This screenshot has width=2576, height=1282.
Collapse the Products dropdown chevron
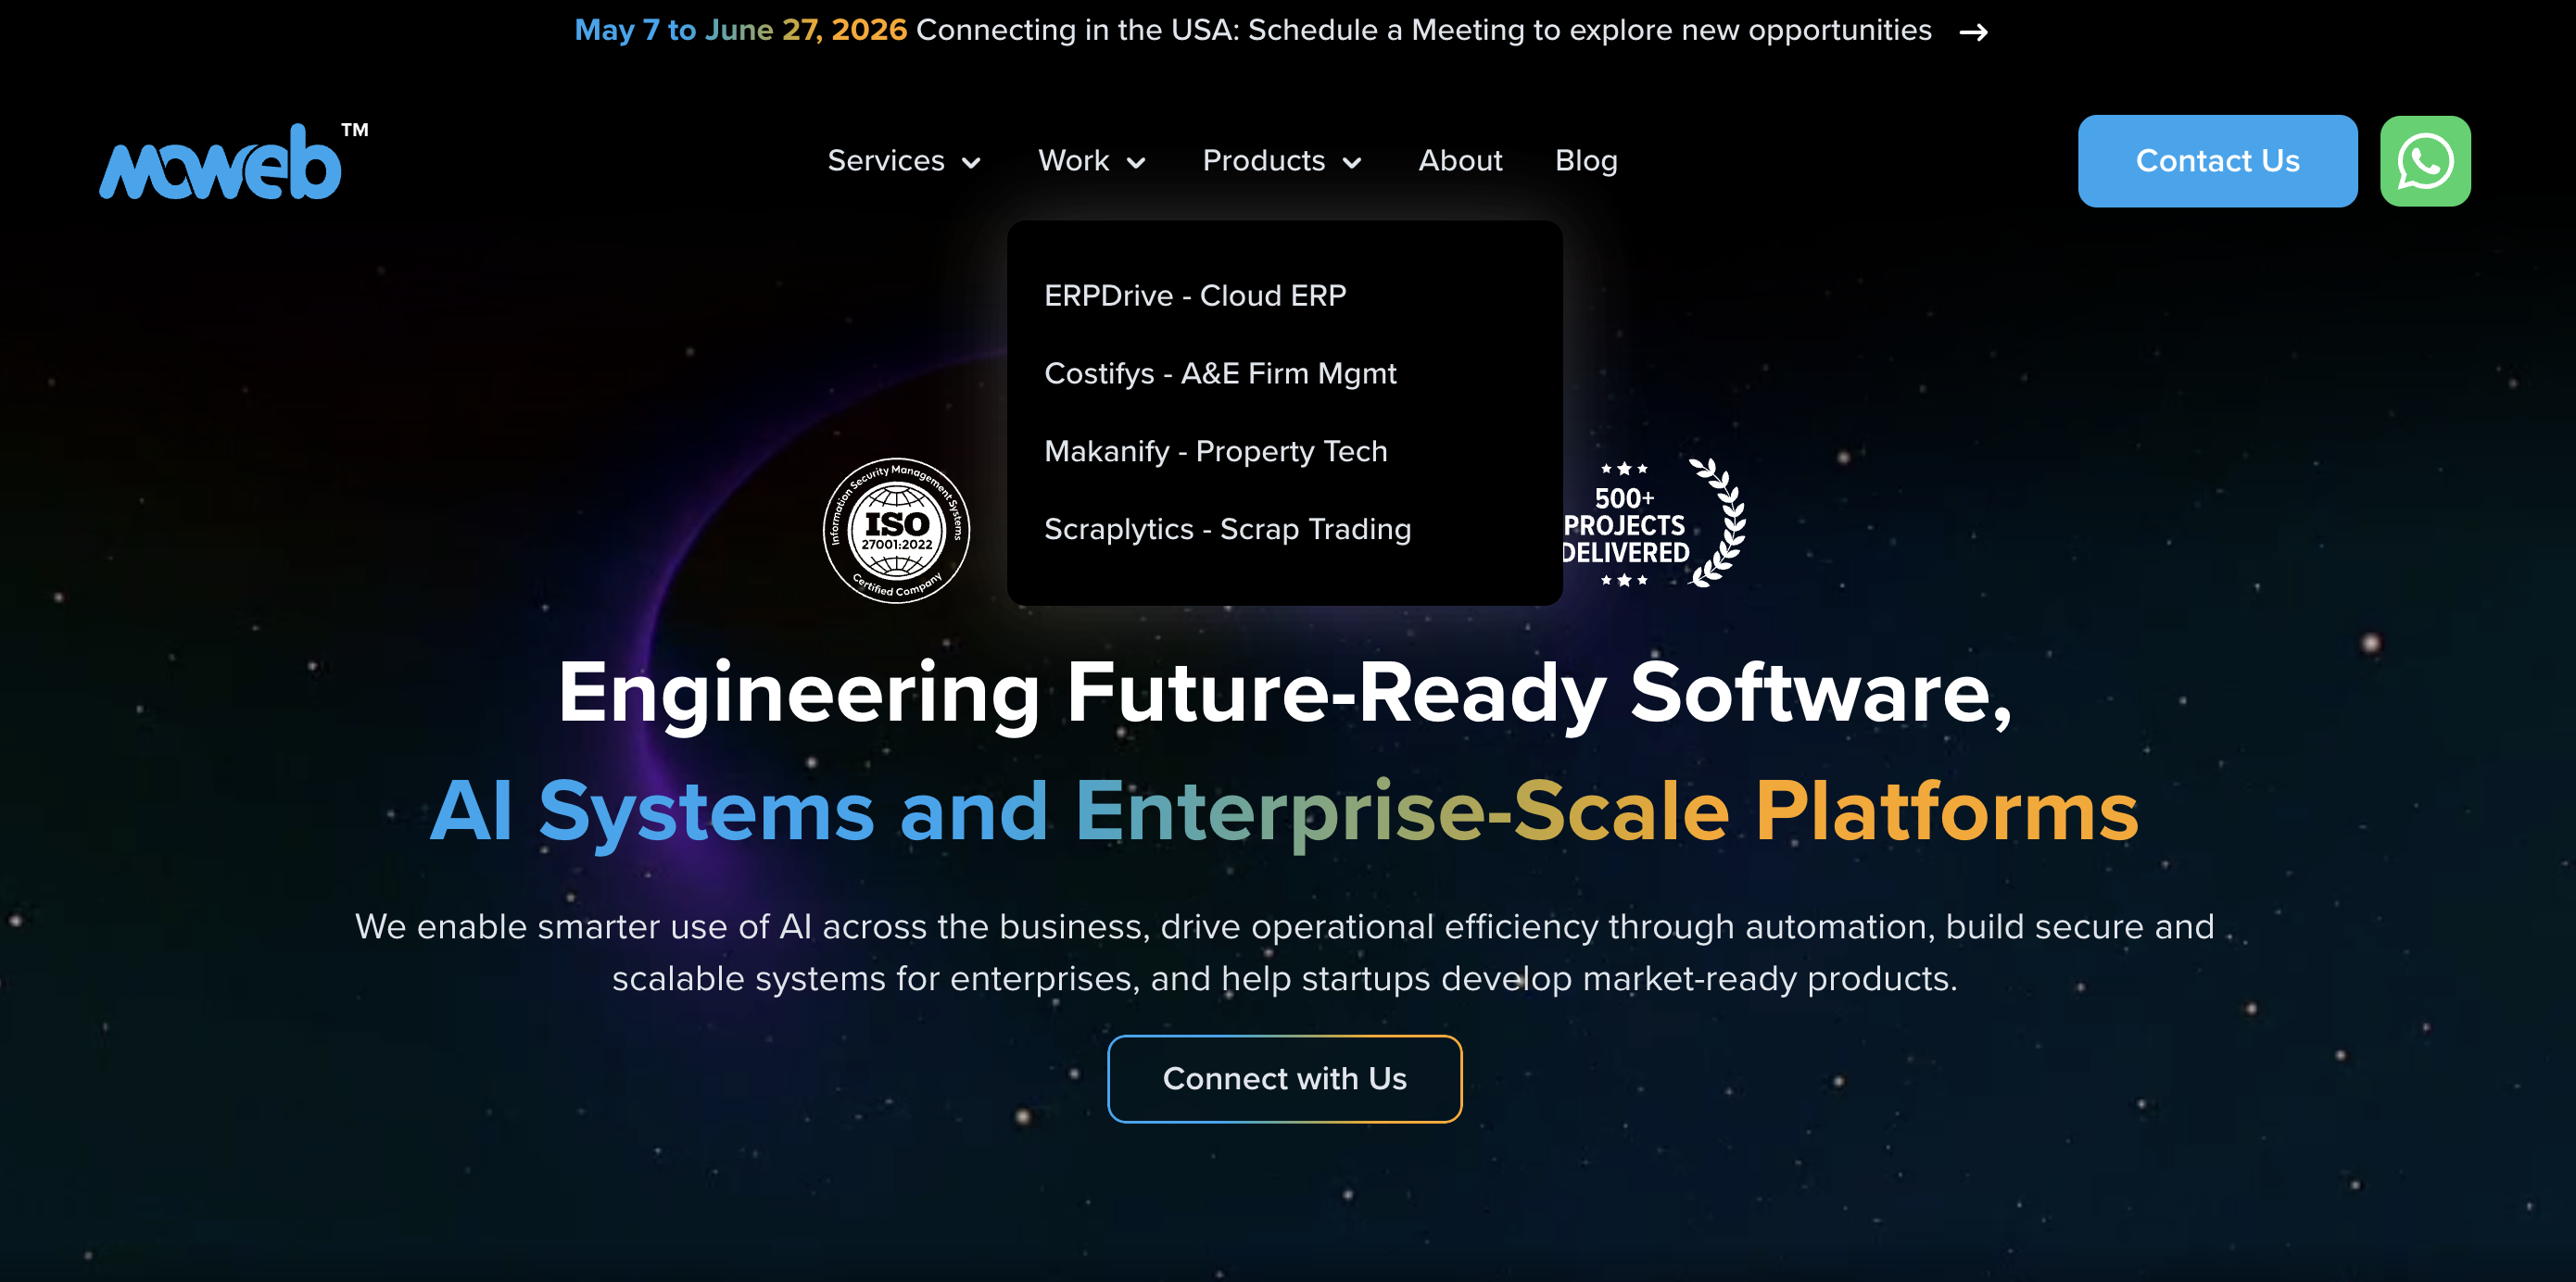point(1351,163)
